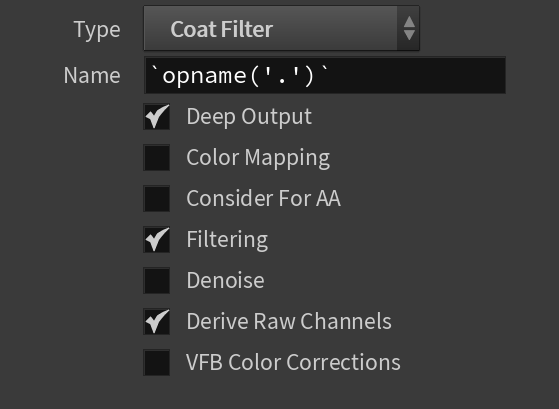
Task: Tick the Consider For AA checkbox
Action: [x=157, y=199]
